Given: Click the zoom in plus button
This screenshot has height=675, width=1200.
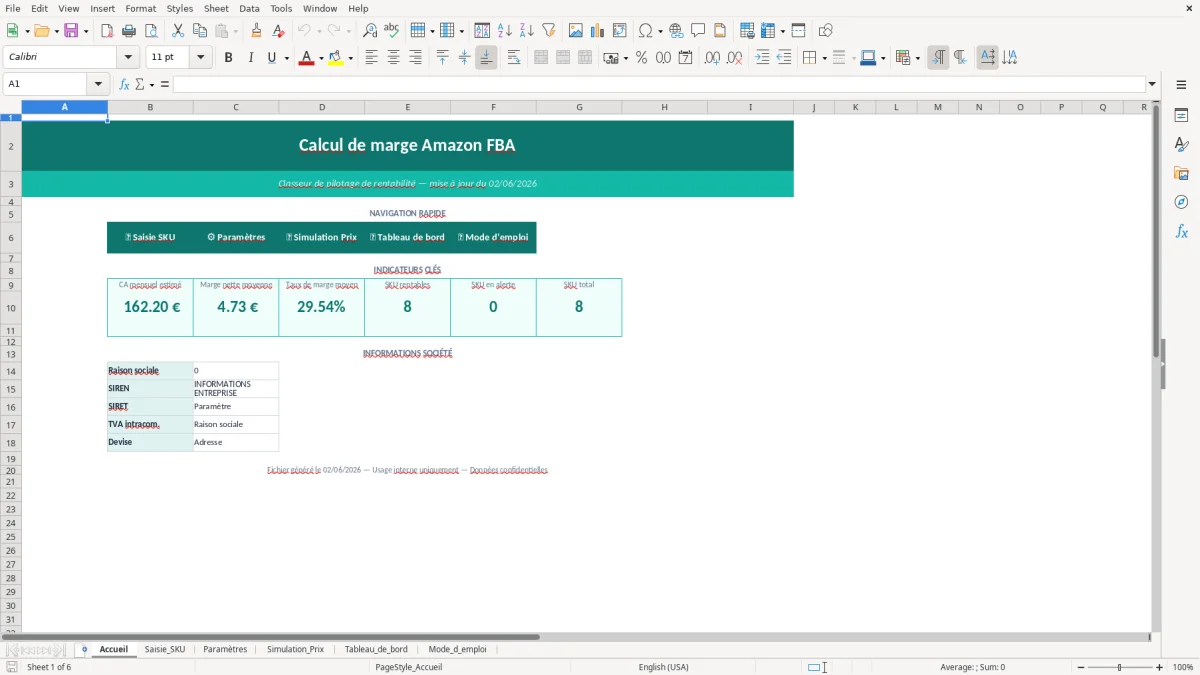Looking at the screenshot, I should coord(1160,667).
